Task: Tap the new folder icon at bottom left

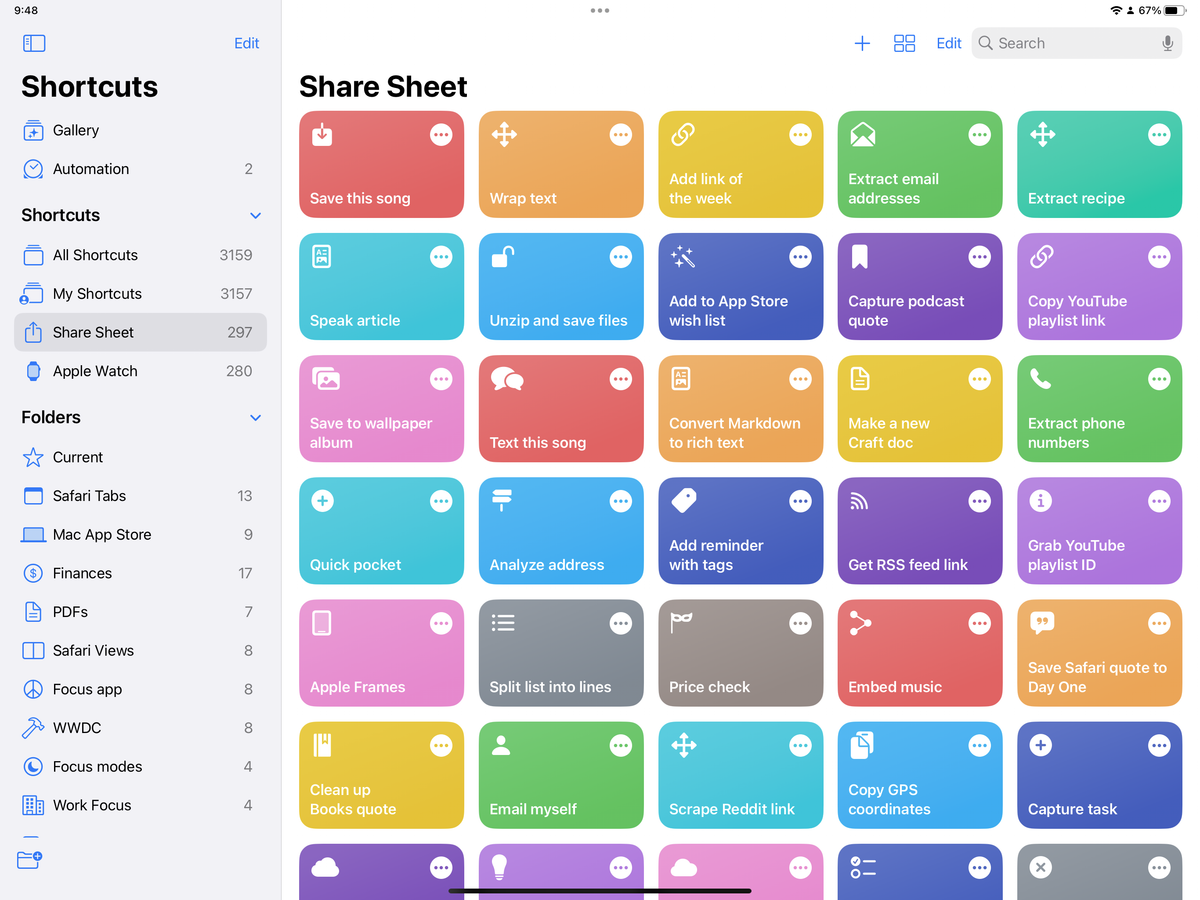Action: [28, 860]
